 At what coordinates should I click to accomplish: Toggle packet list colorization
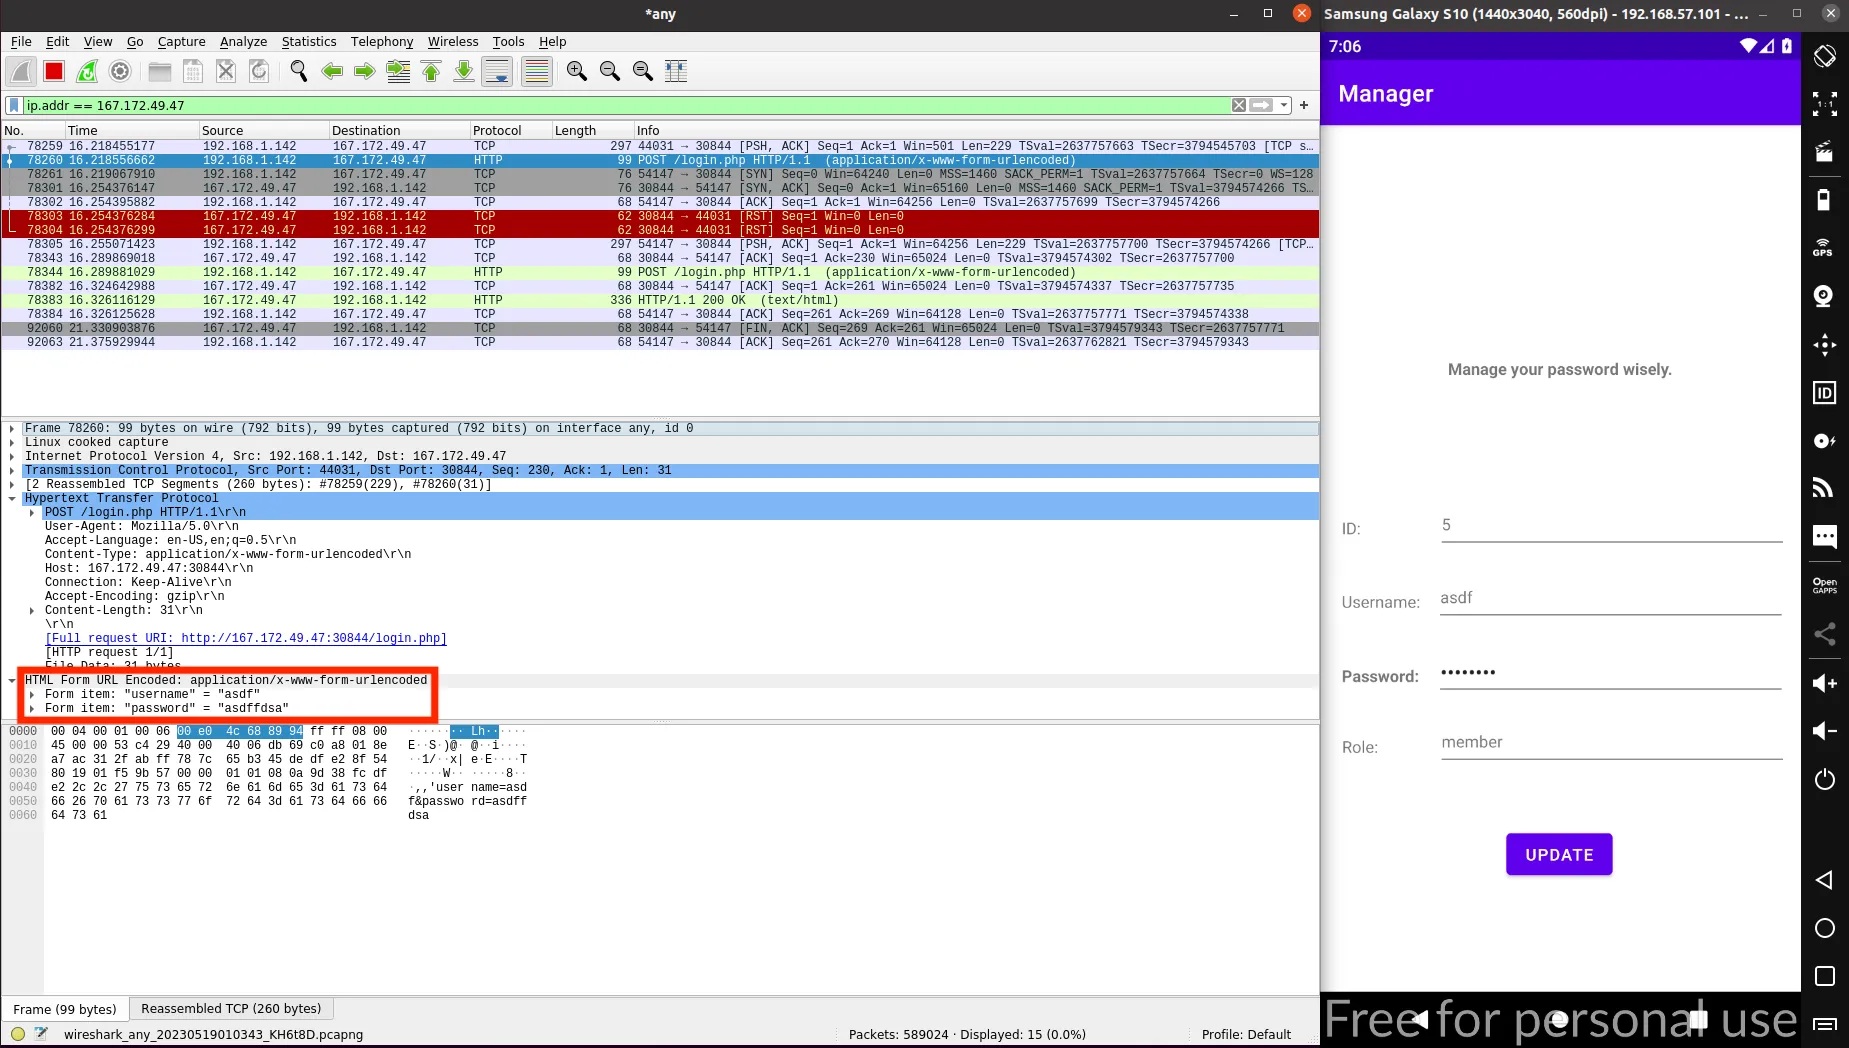click(x=537, y=71)
